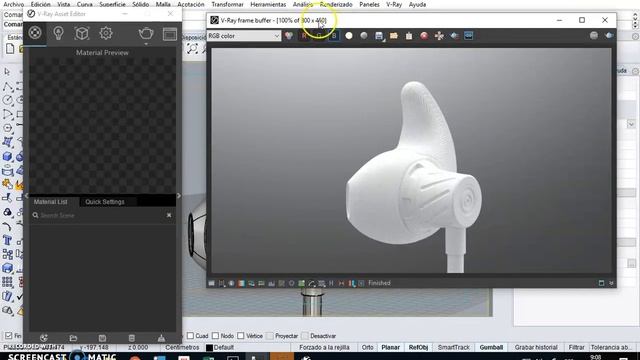Viewport: 640px width, 360px height.
Task: Enable the Cuad osnap checkbox
Action: [x=190, y=336]
